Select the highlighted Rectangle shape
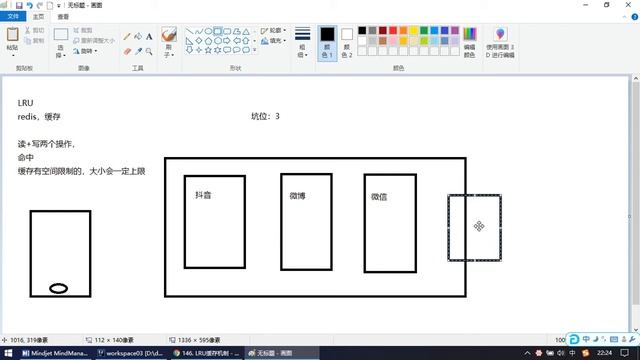Image resolution: width=640 pixels, height=360 pixels. 218,31
